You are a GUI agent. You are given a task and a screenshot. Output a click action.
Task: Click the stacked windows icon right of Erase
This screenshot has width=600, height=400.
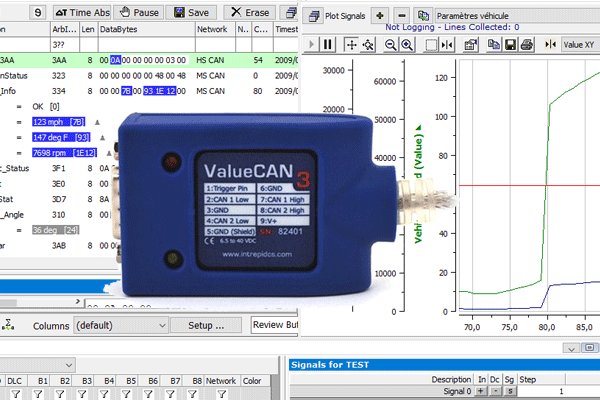[291, 13]
